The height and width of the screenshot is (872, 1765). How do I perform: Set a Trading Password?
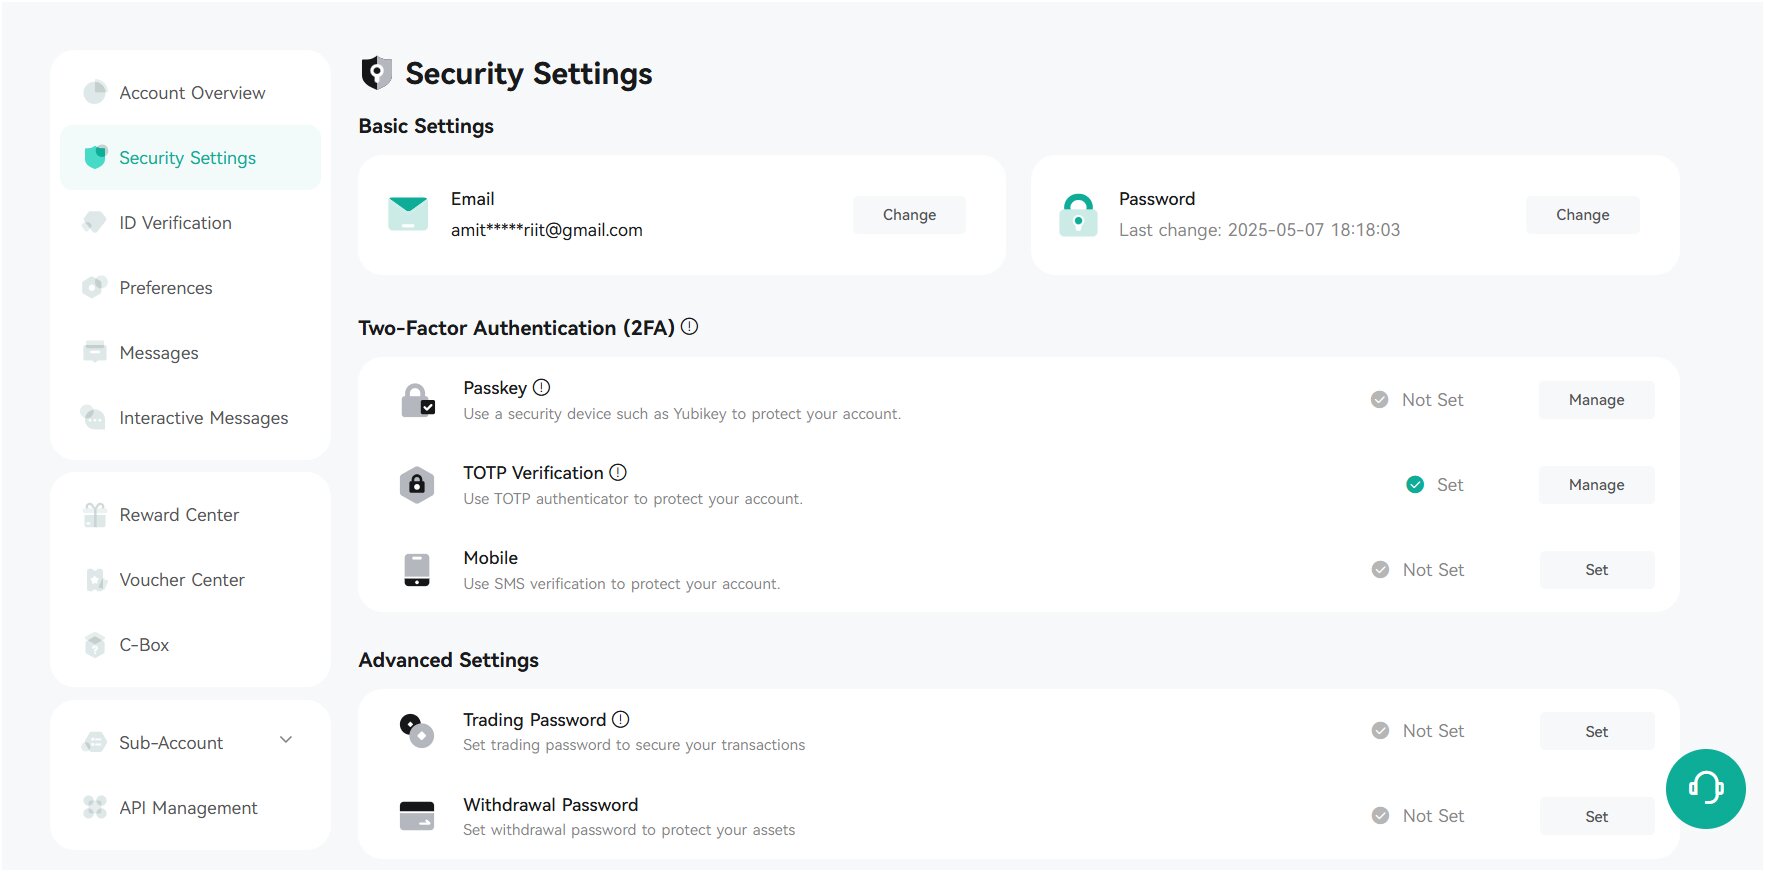[1596, 731]
